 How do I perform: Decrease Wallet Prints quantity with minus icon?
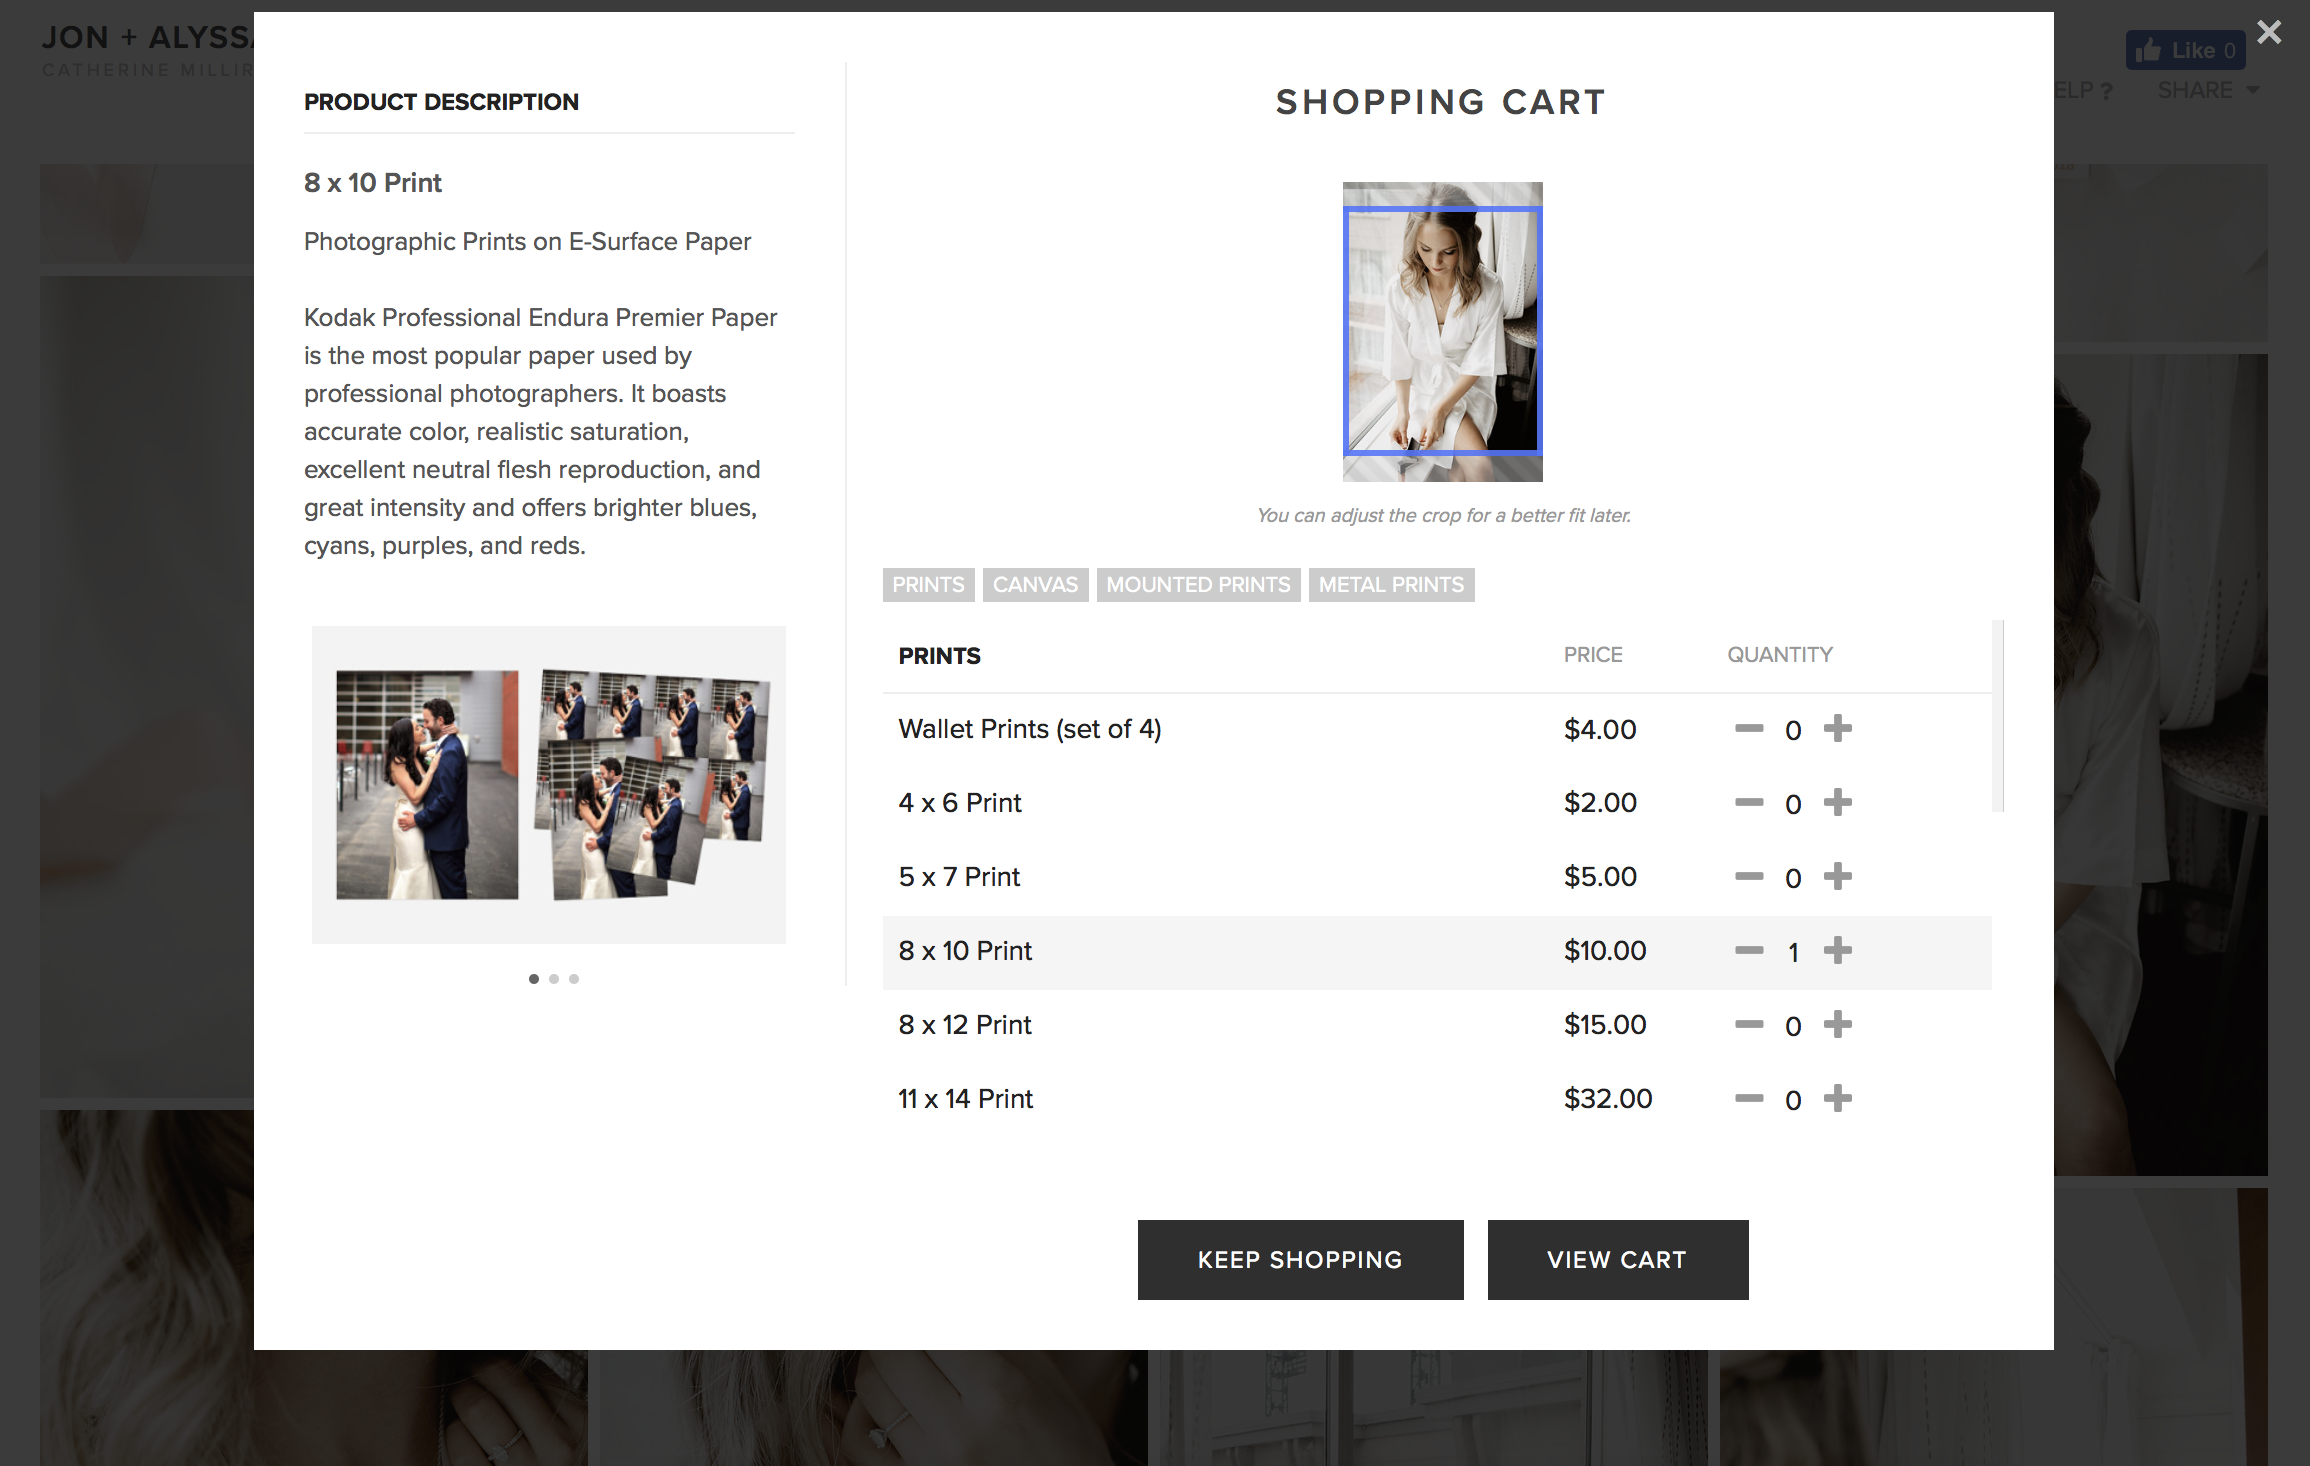pyautogui.click(x=1749, y=729)
